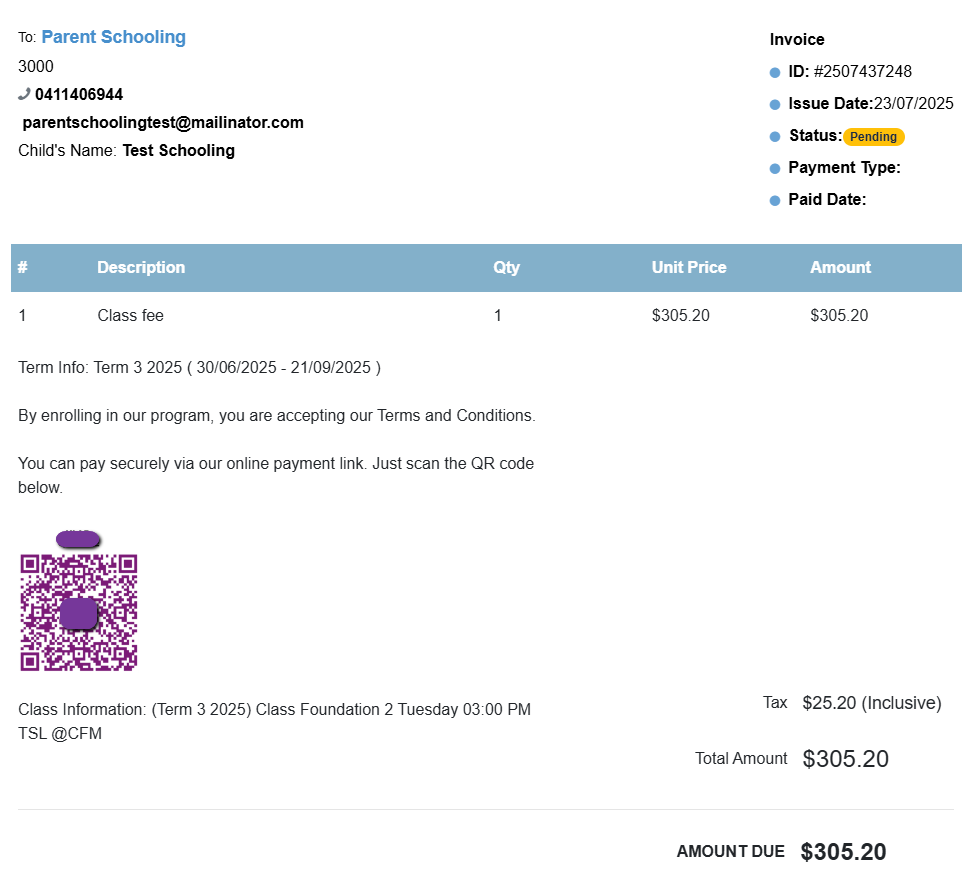Viewport: 967px width, 890px height.
Task: Click the Description column header
Action: point(141,268)
